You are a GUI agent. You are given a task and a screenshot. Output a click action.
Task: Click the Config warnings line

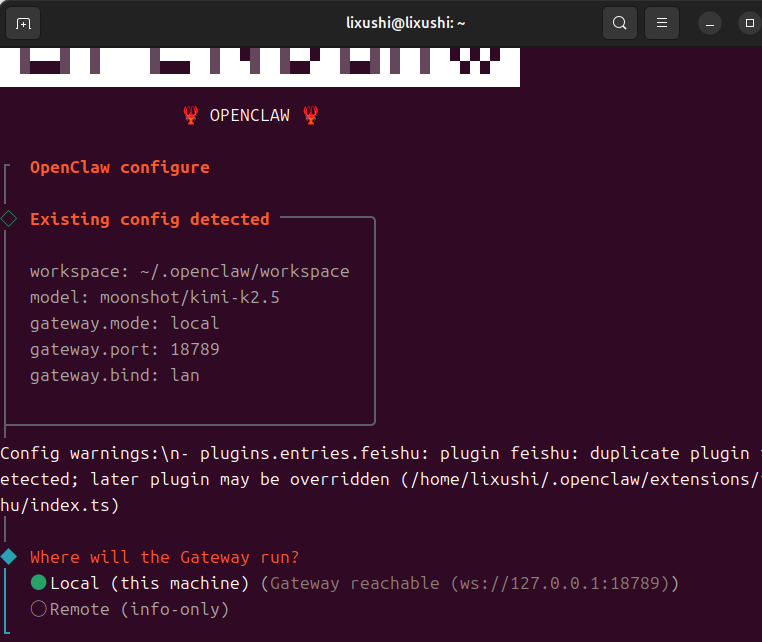(x=381, y=453)
